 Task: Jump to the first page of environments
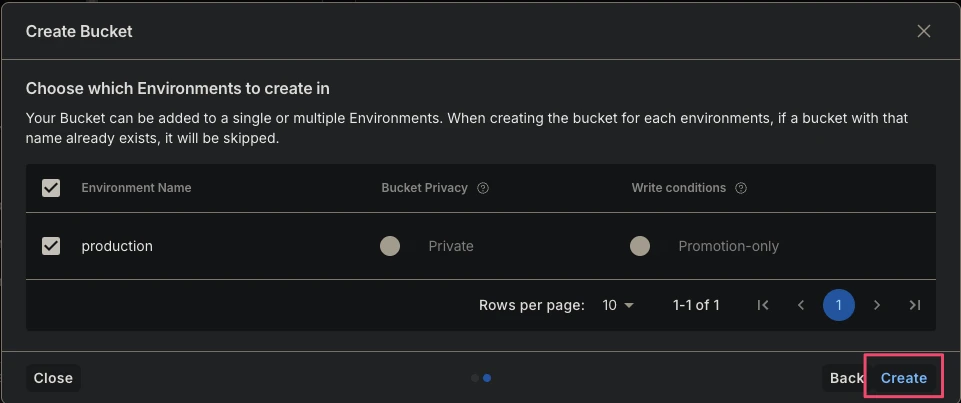tap(763, 305)
